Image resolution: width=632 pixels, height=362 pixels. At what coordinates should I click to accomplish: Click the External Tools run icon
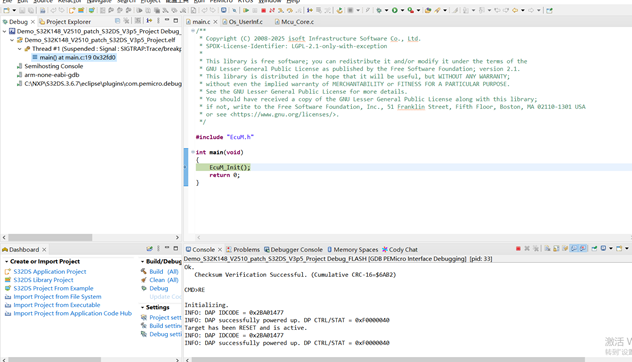coord(410,10)
